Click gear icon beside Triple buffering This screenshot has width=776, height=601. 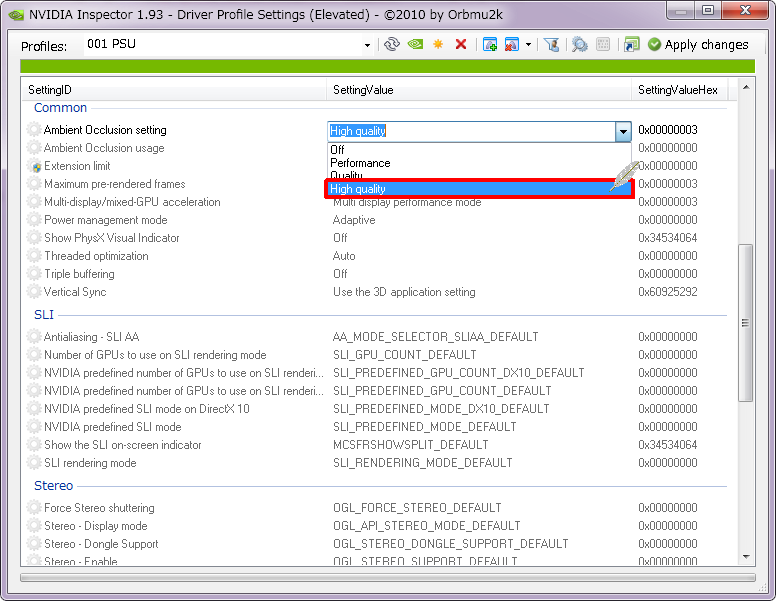[x=34, y=274]
